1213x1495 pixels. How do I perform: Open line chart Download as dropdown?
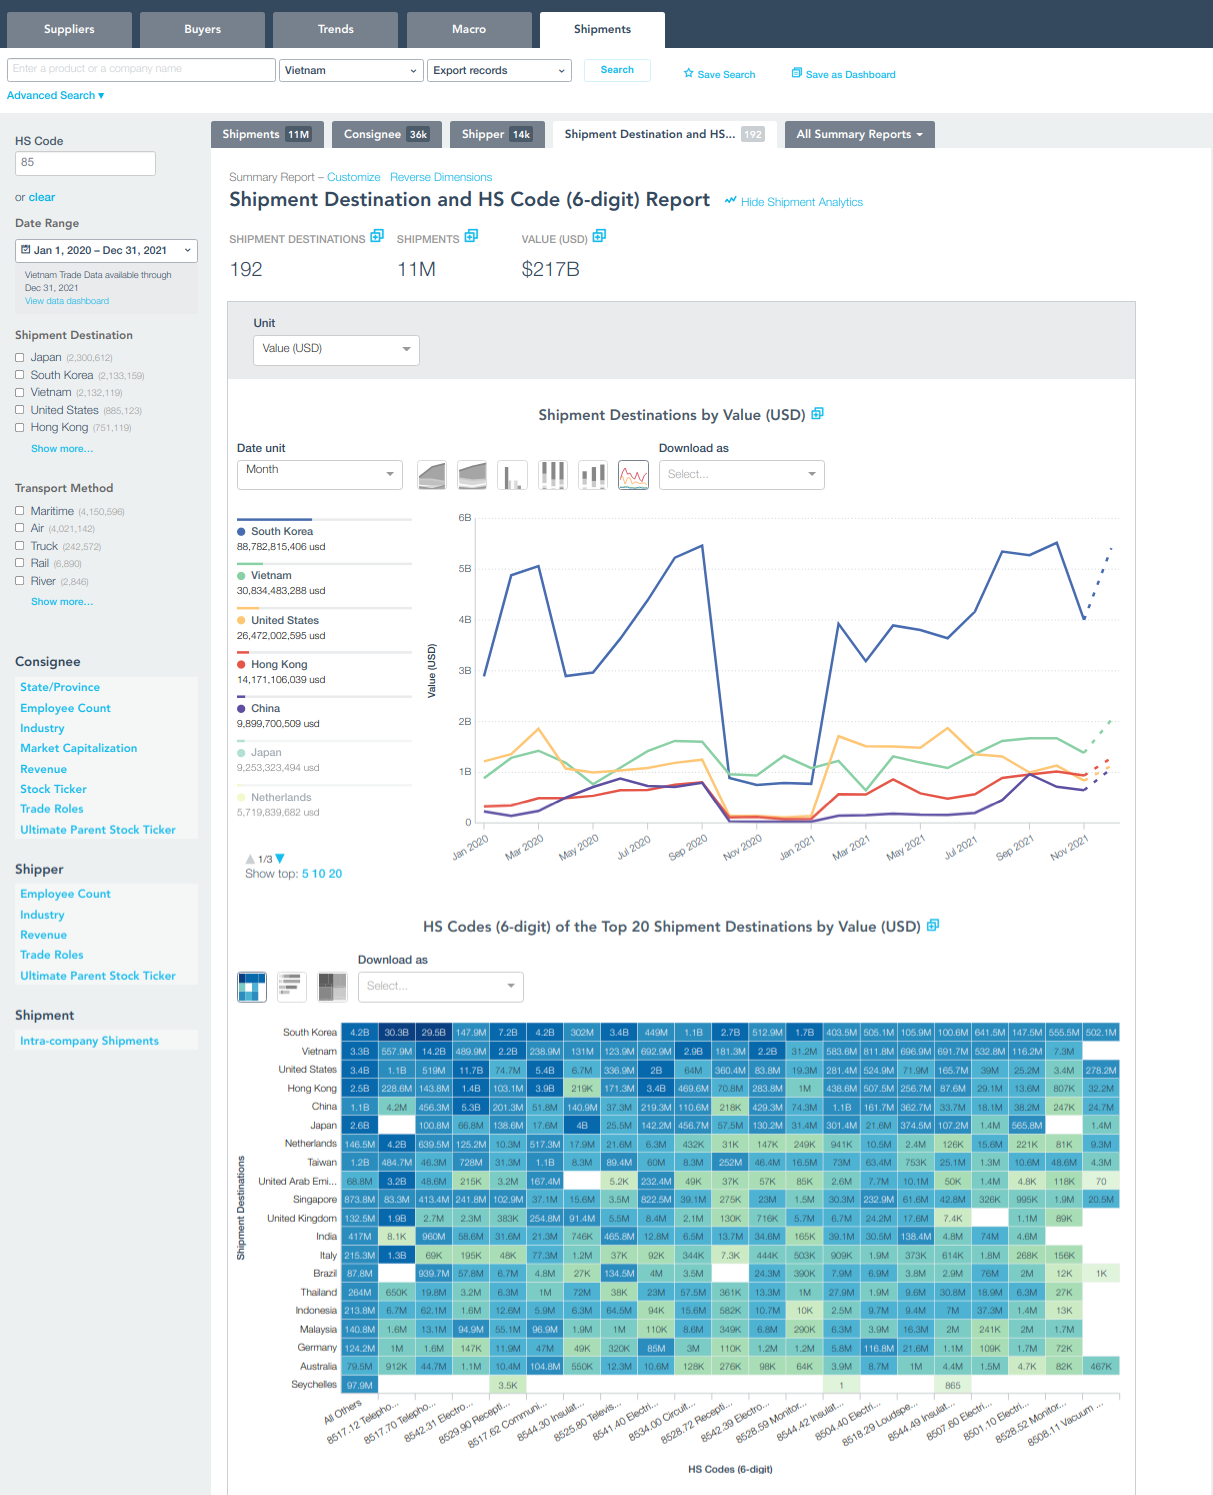click(742, 475)
